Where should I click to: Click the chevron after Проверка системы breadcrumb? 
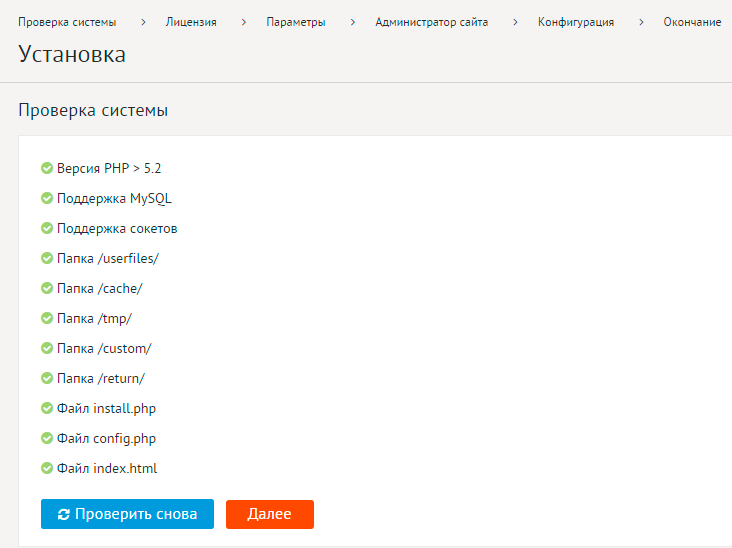[x=143, y=22]
